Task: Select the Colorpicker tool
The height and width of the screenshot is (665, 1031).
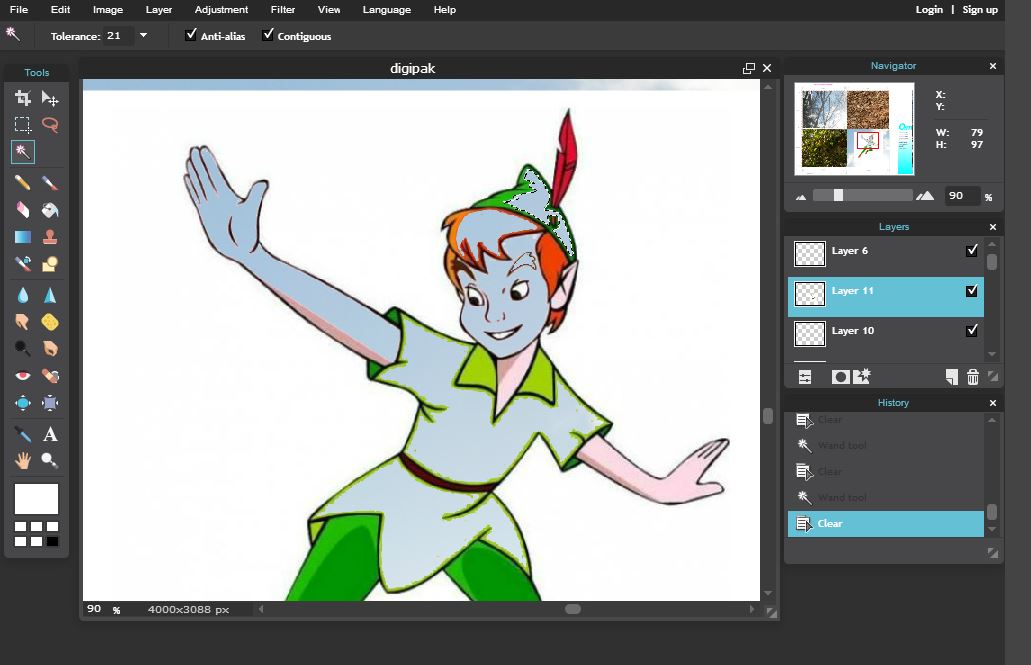Action: (23, 434)
